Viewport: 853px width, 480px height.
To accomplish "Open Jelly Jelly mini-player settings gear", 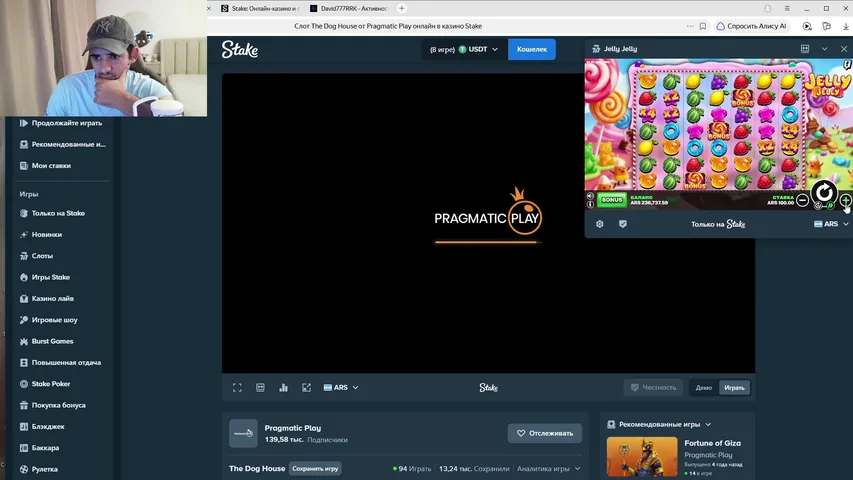I will (x=599, y=224).
